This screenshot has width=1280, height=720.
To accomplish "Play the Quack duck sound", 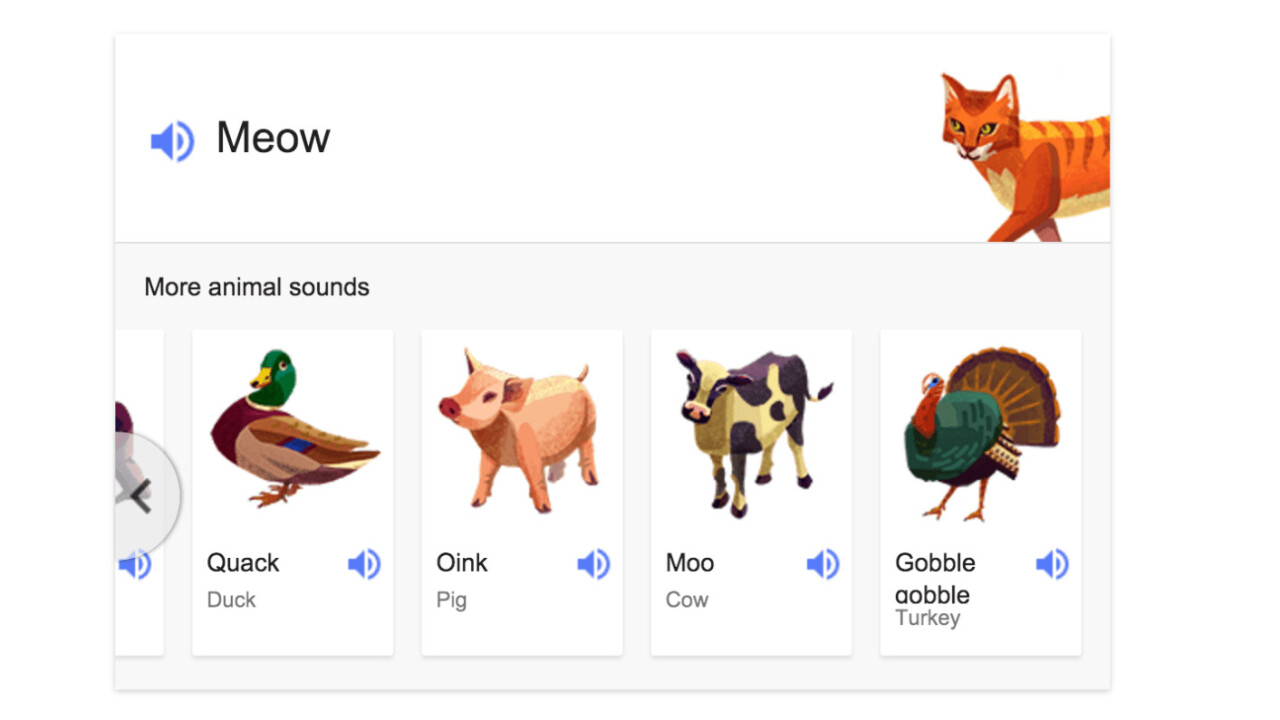I will click(x=364, y=565).
